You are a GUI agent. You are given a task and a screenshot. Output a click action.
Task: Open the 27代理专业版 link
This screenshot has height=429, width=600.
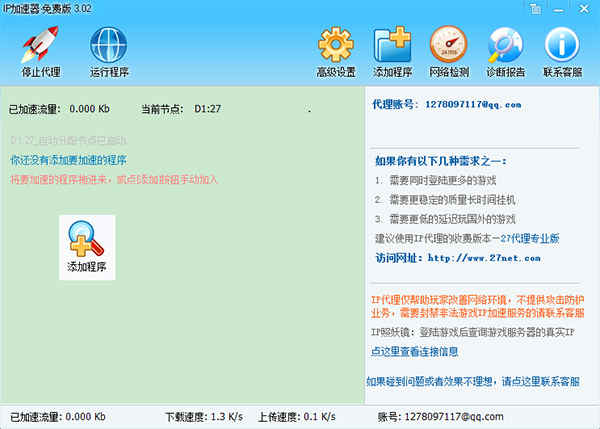(530, 238)
